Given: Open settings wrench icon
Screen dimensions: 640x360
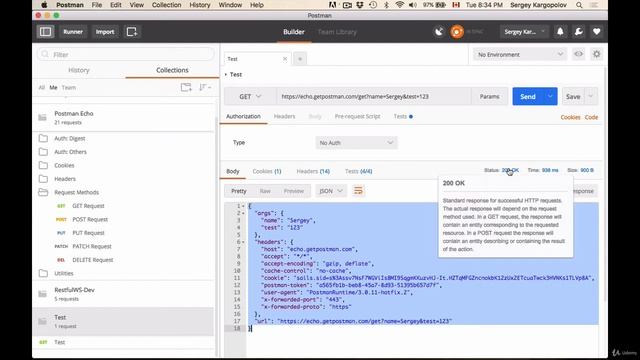Looking at the screenshot, I should tap(578, 32).
